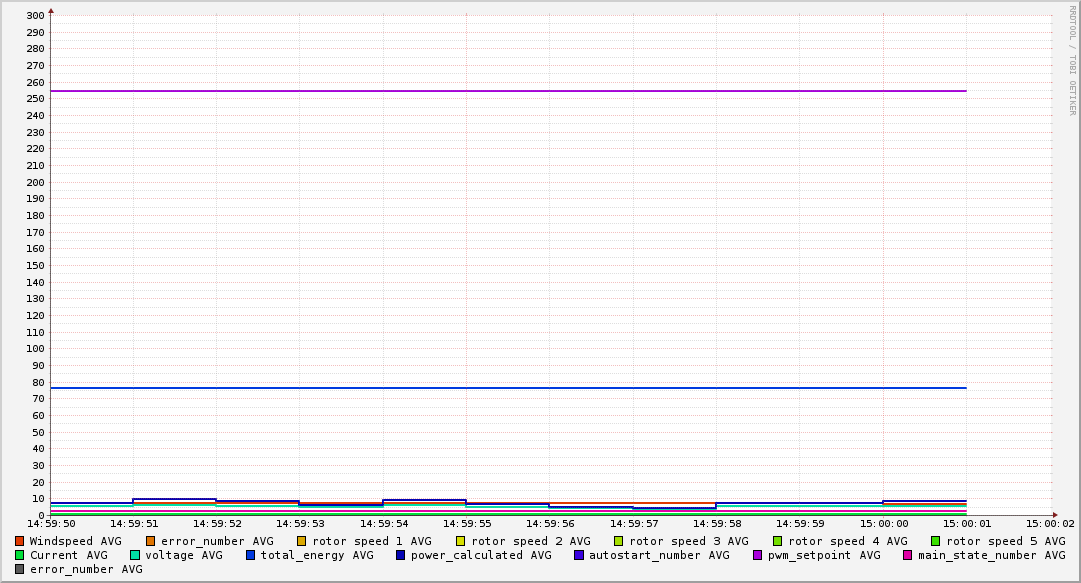
Task: Click the 14:59:58 time axis label
Action: (717, 524)
